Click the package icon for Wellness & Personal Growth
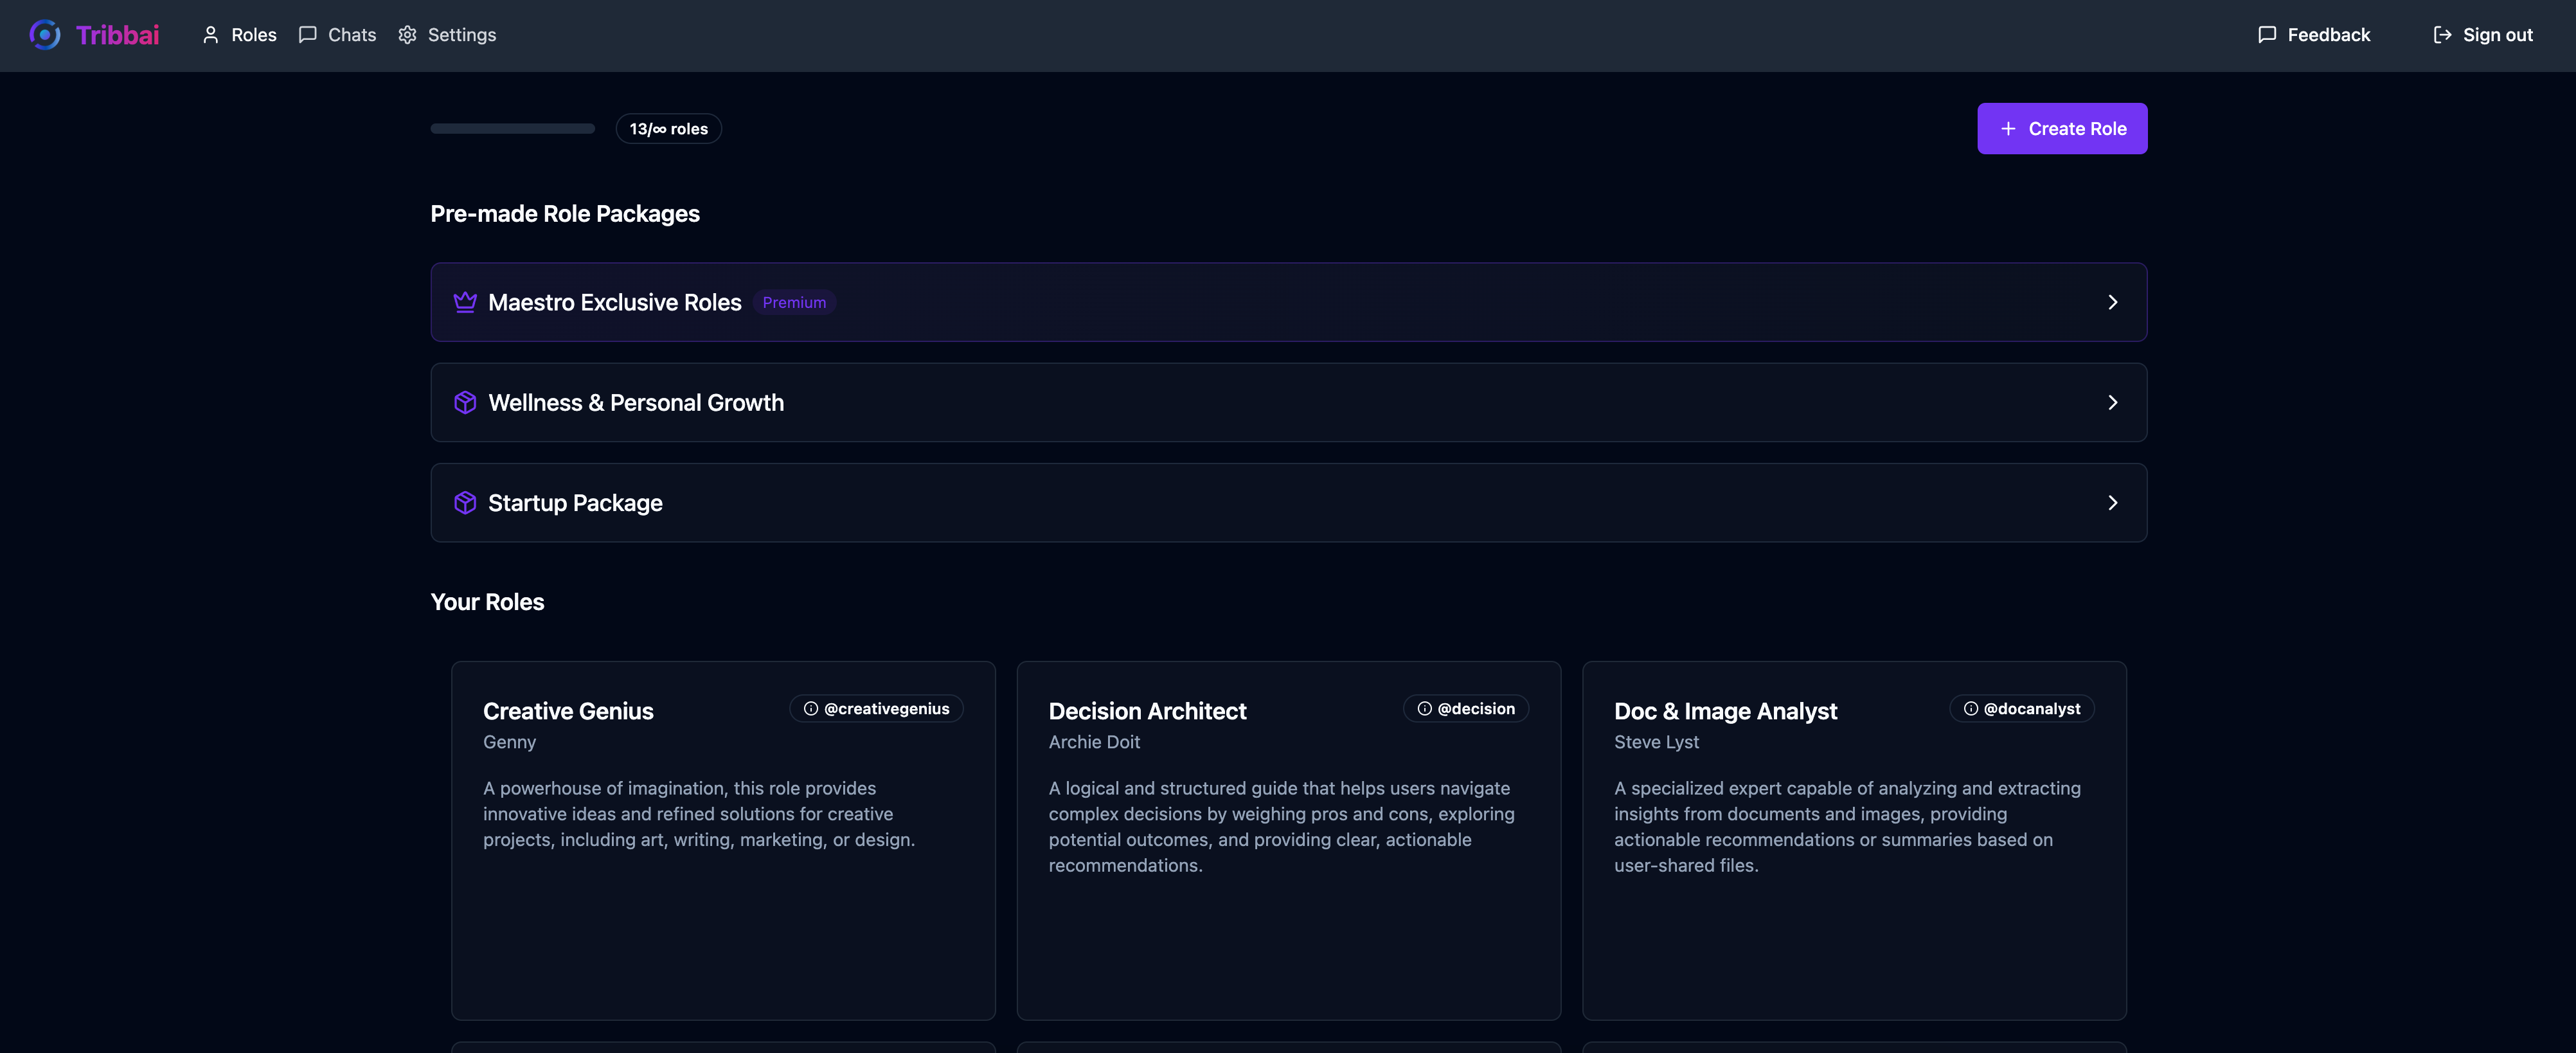The image size is (2576, 1053). point(465,402)
